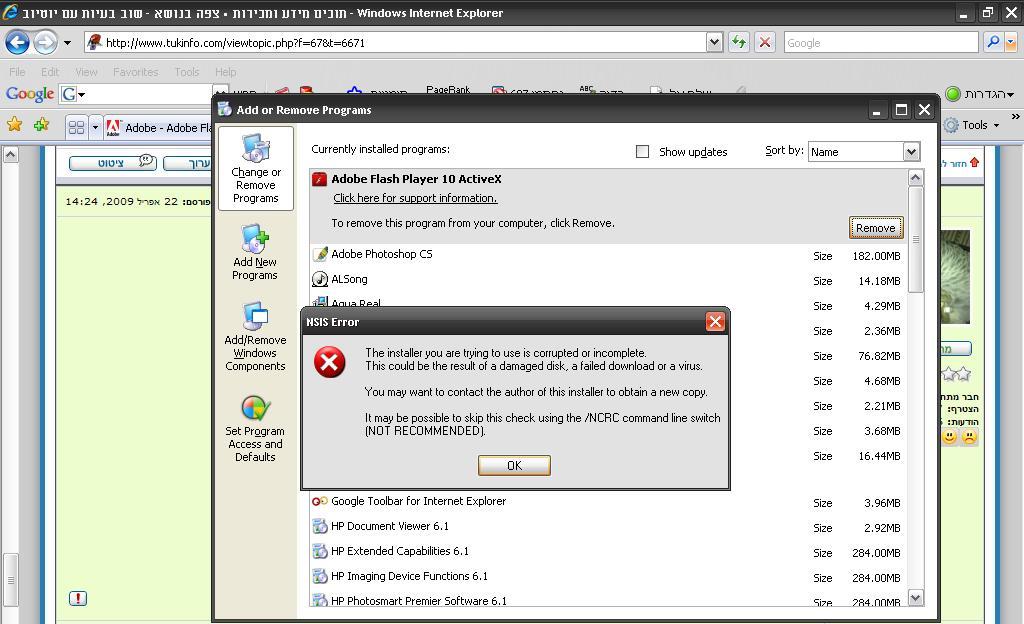The width and height of the screenshot is (1024, 624).
Task: Select the Add New Programs icon
Action: [x=255, y=252]
